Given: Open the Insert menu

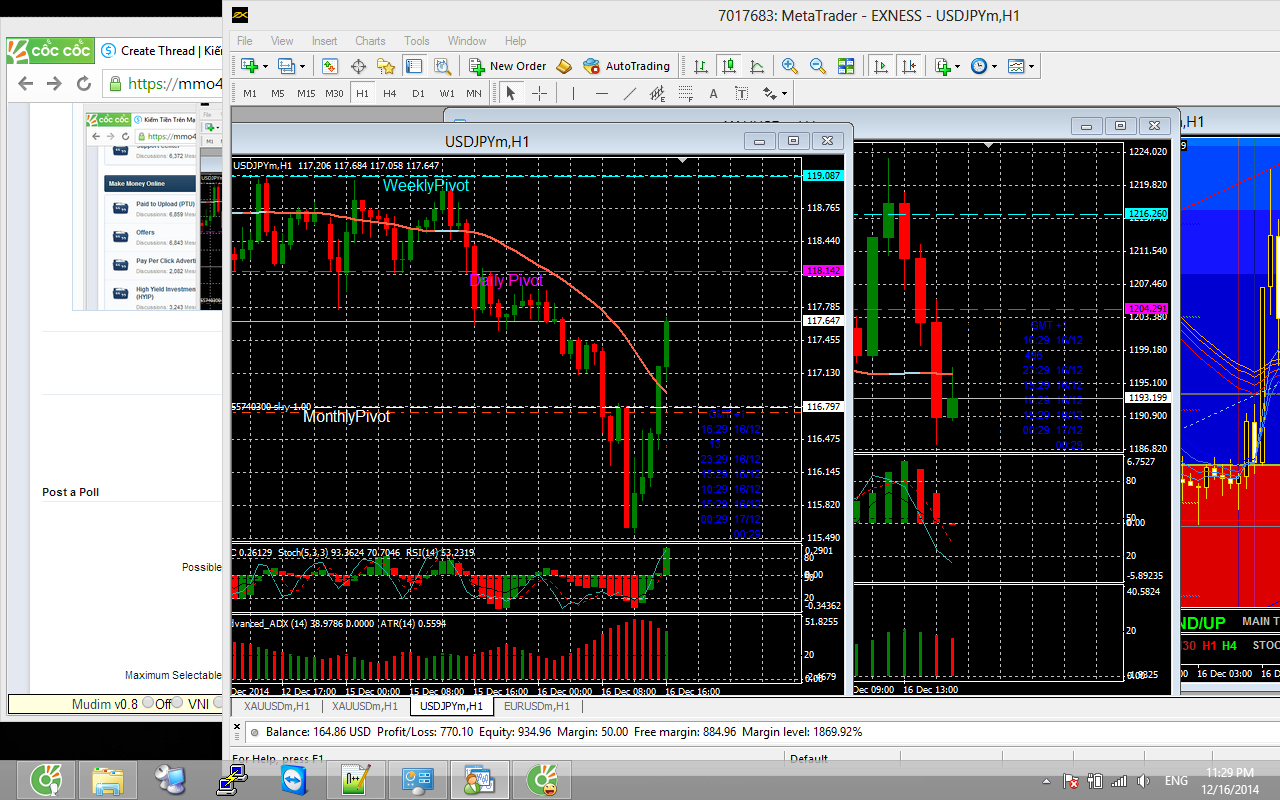Looking at the screenshot, I should click(x=324, y=41).
